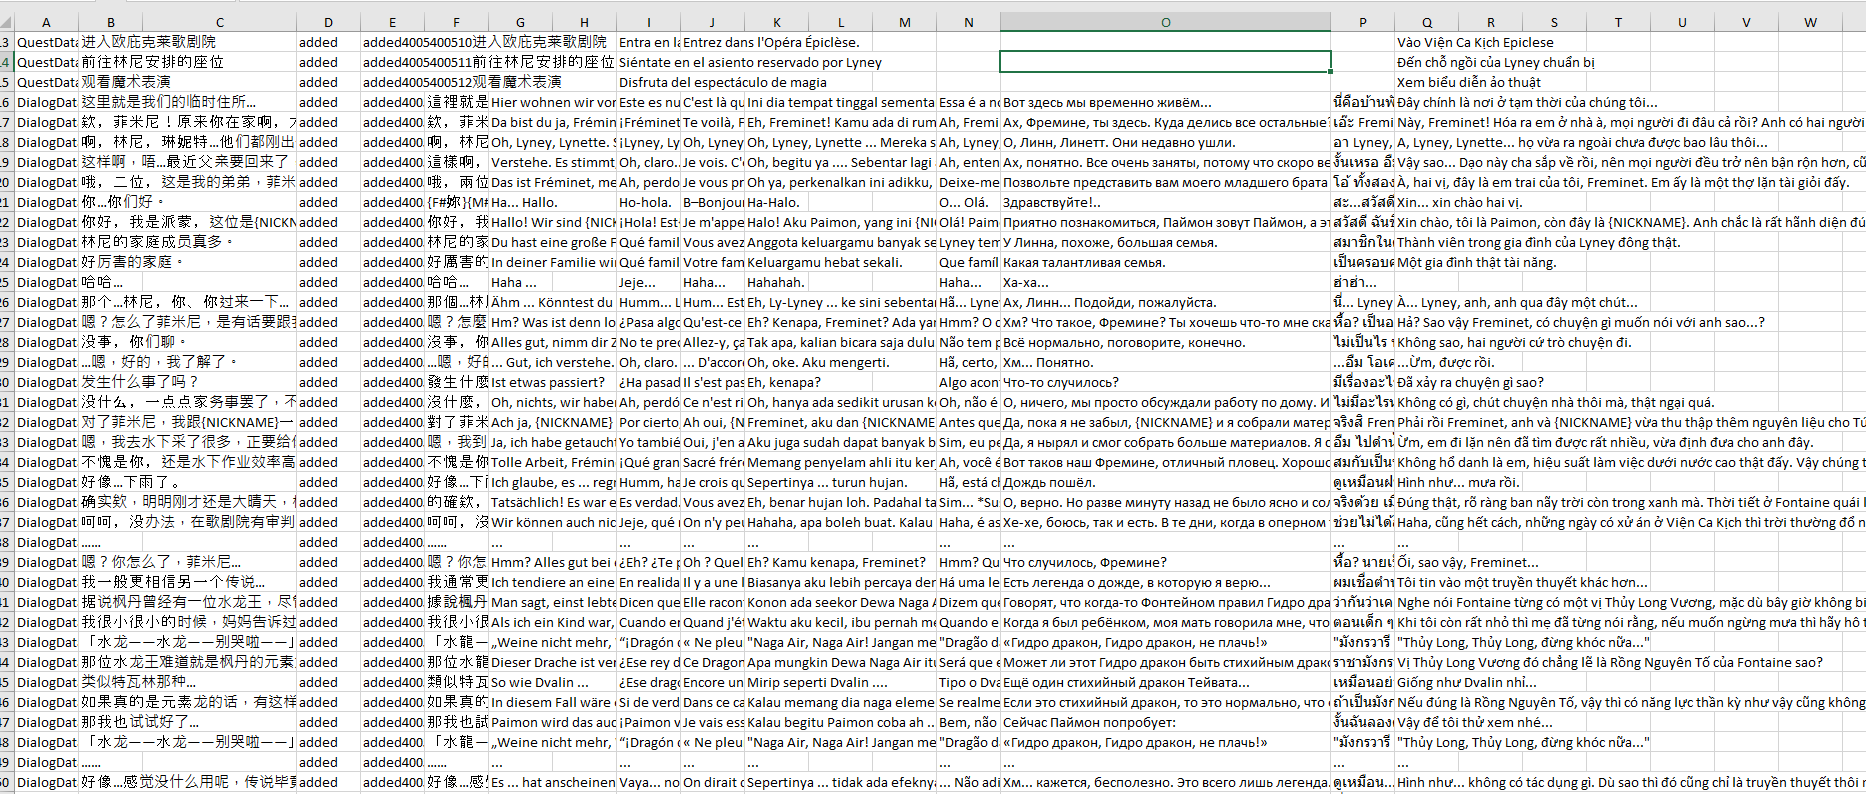Image resolution: width=1866 pixels, height=794 pixels.
Task: Select column Q header
Action: (x=1426, y=22)
